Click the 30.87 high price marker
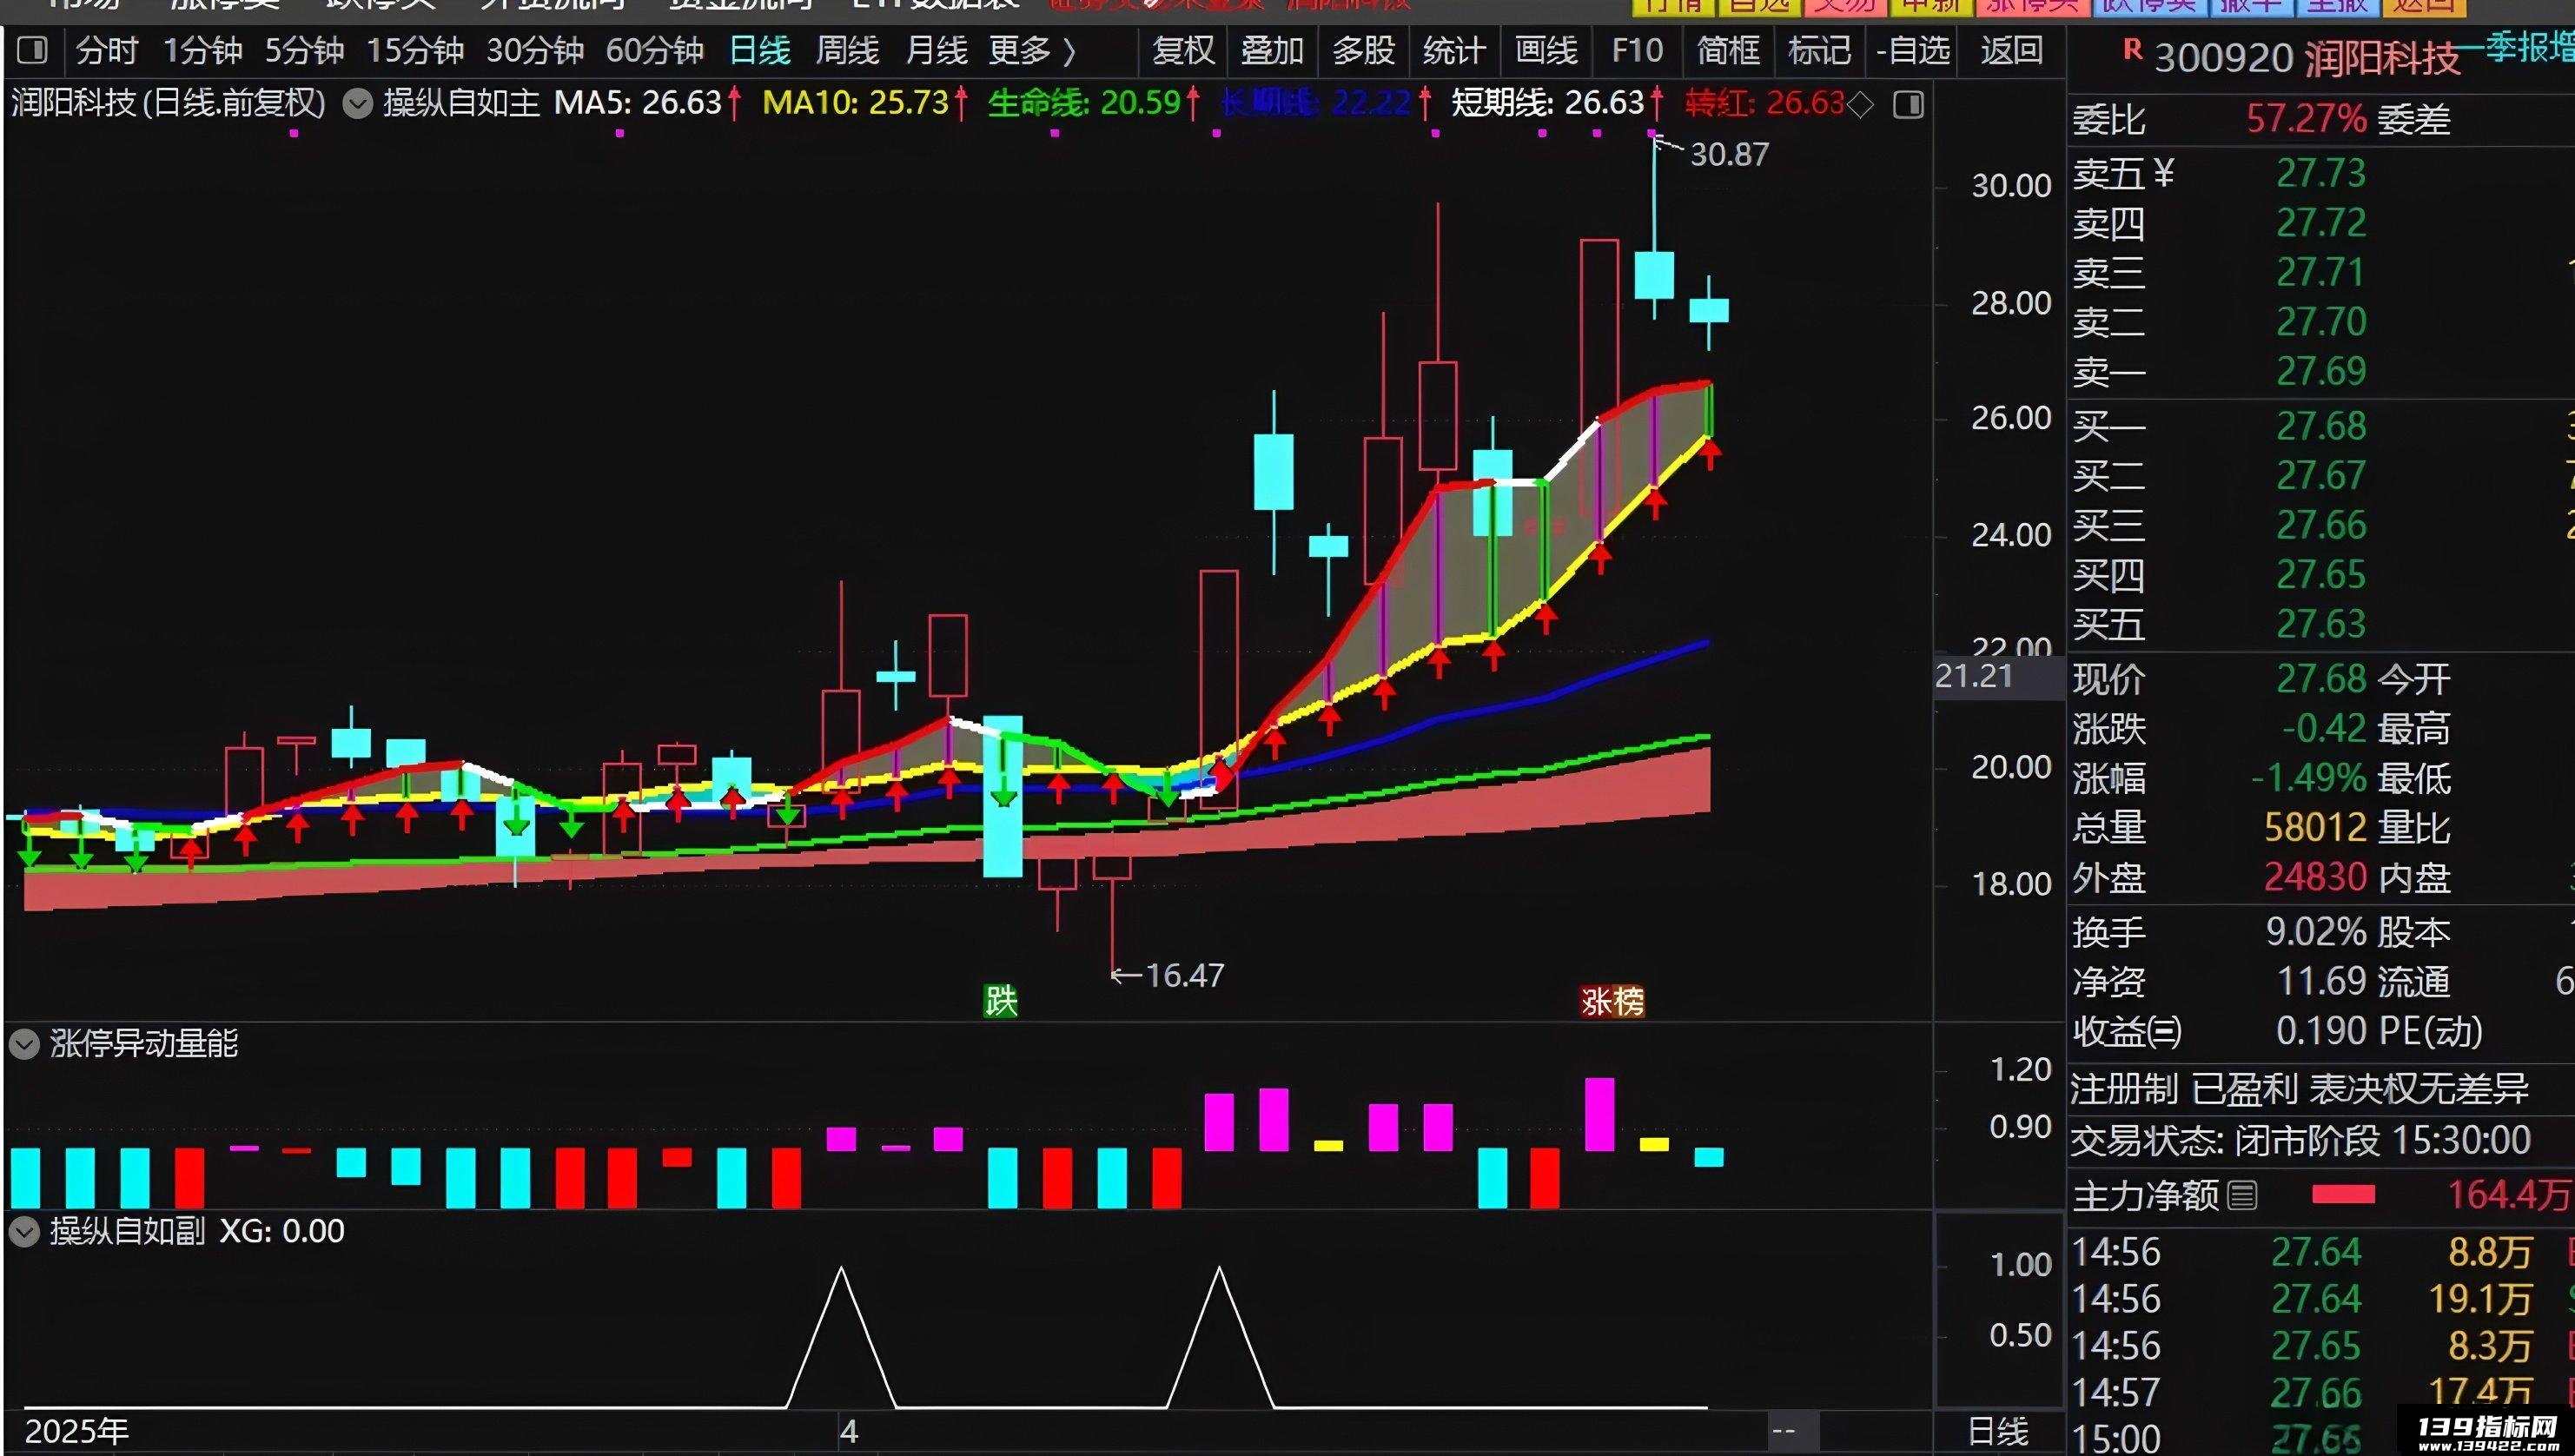 coord(1729,154)
